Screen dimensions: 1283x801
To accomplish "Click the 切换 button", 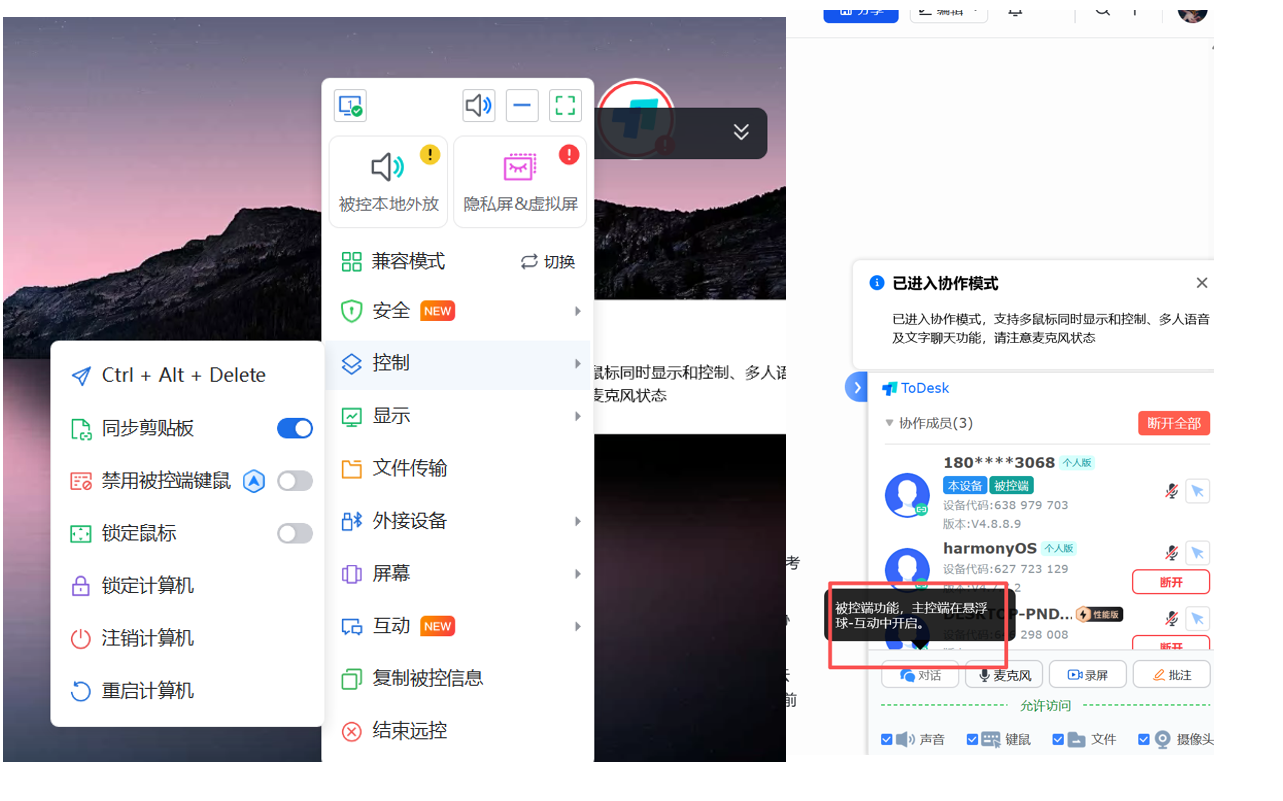I will pyautogui.click(x=548, y=262).
